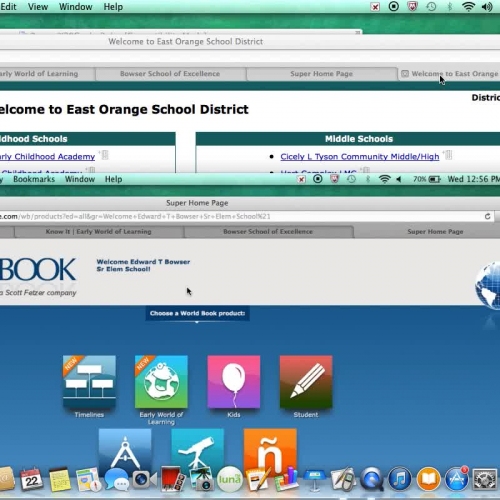The width and height of the screenshot is (500, 500).
Task: Click the Choose a World Book product label
Action: pyautogui.click(x=197, y=313)
